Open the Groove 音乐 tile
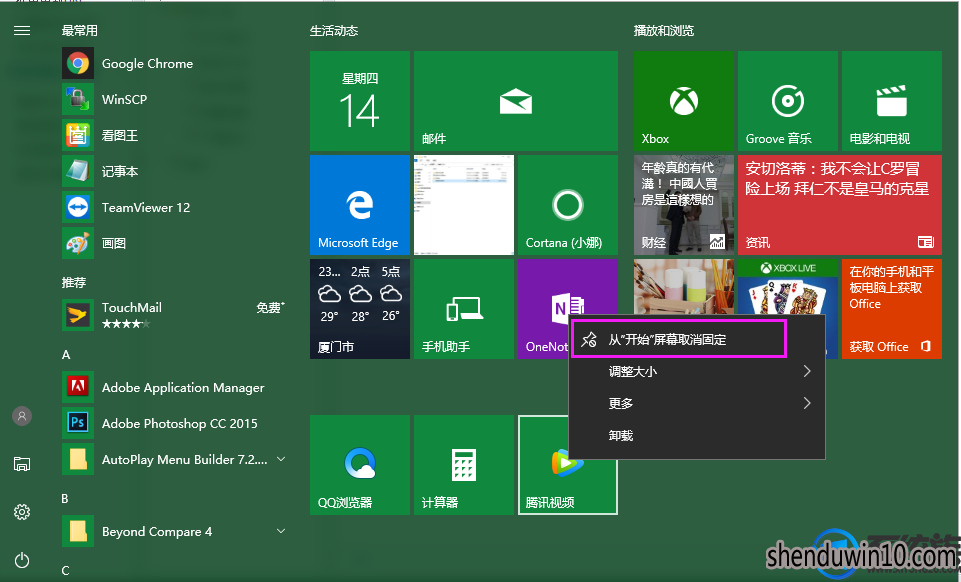Image resolution: width=961 pixels, height=582 pixels. [x=788, y=101]
